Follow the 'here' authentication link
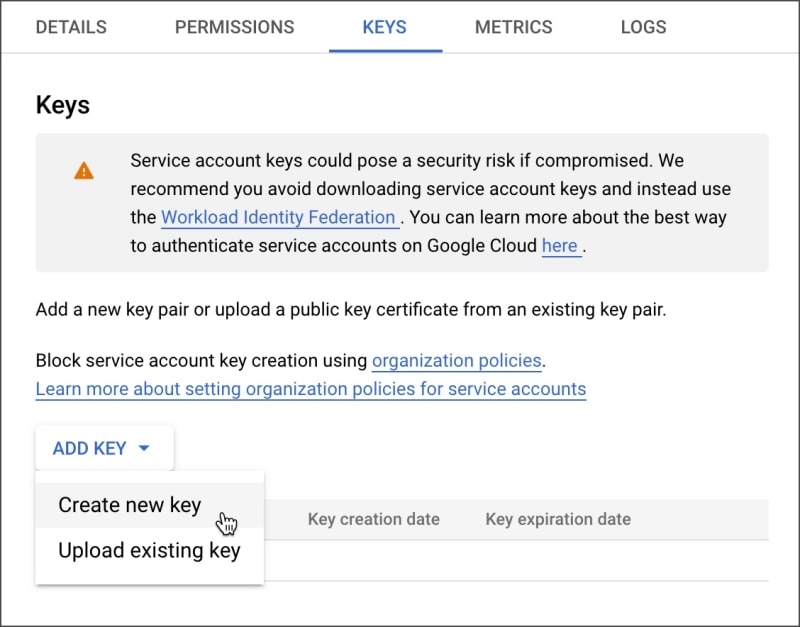This screenshot has width=800, height=627. pyautogui.click(x=560, y=245)
